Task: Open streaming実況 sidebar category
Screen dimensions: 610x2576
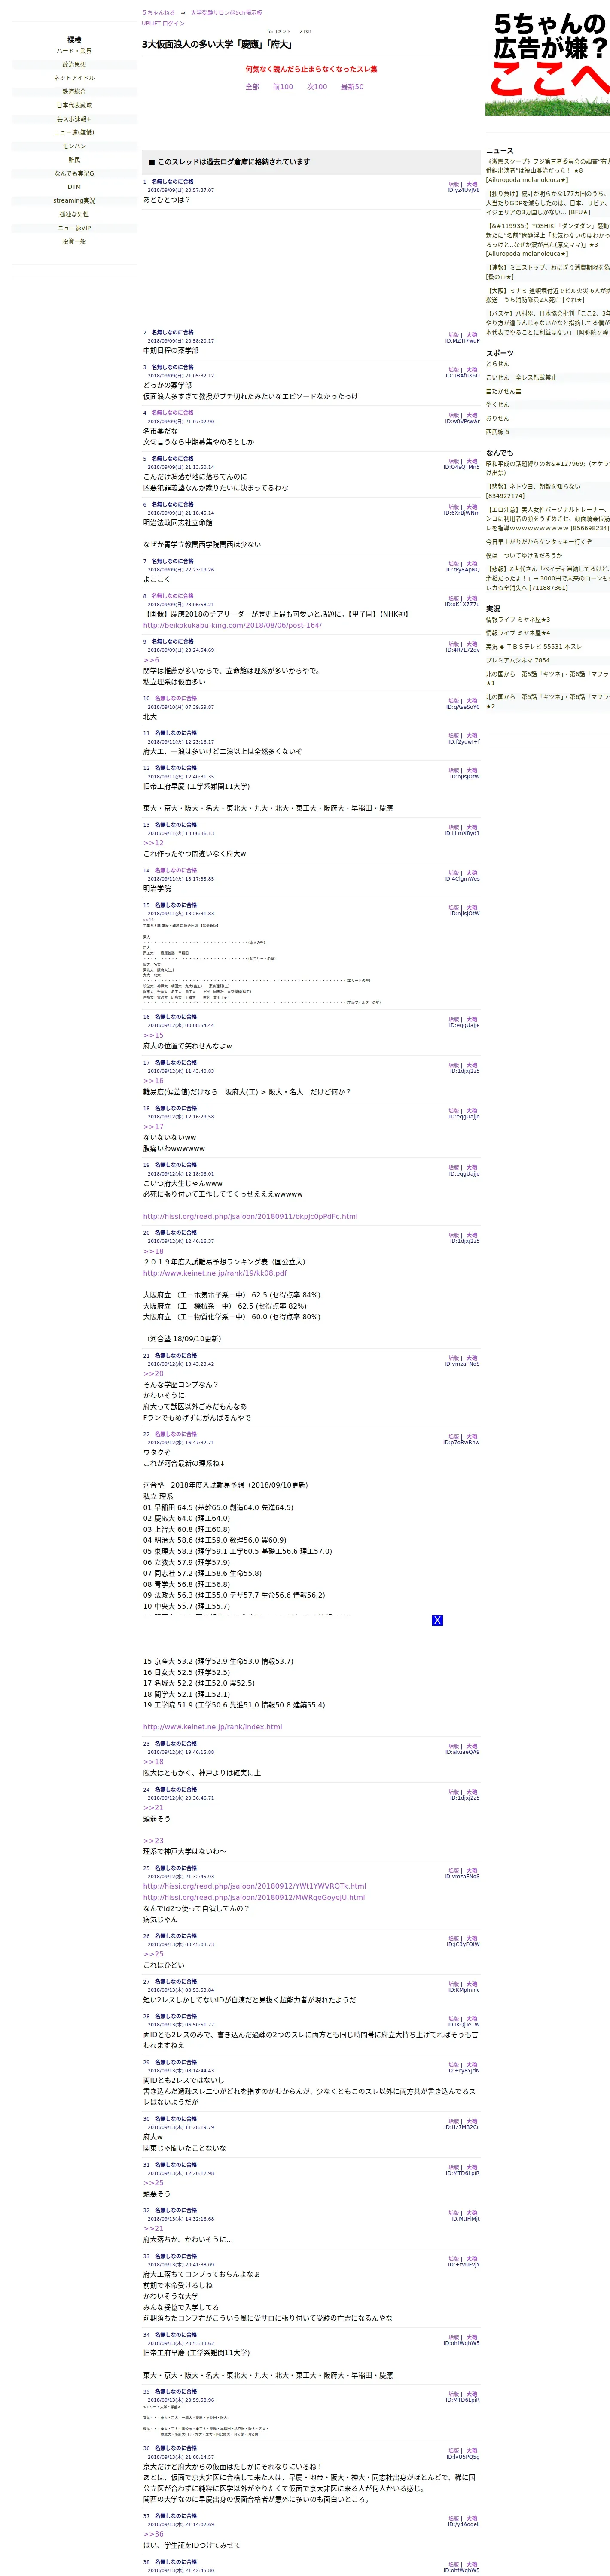Action: coord(74,200)
